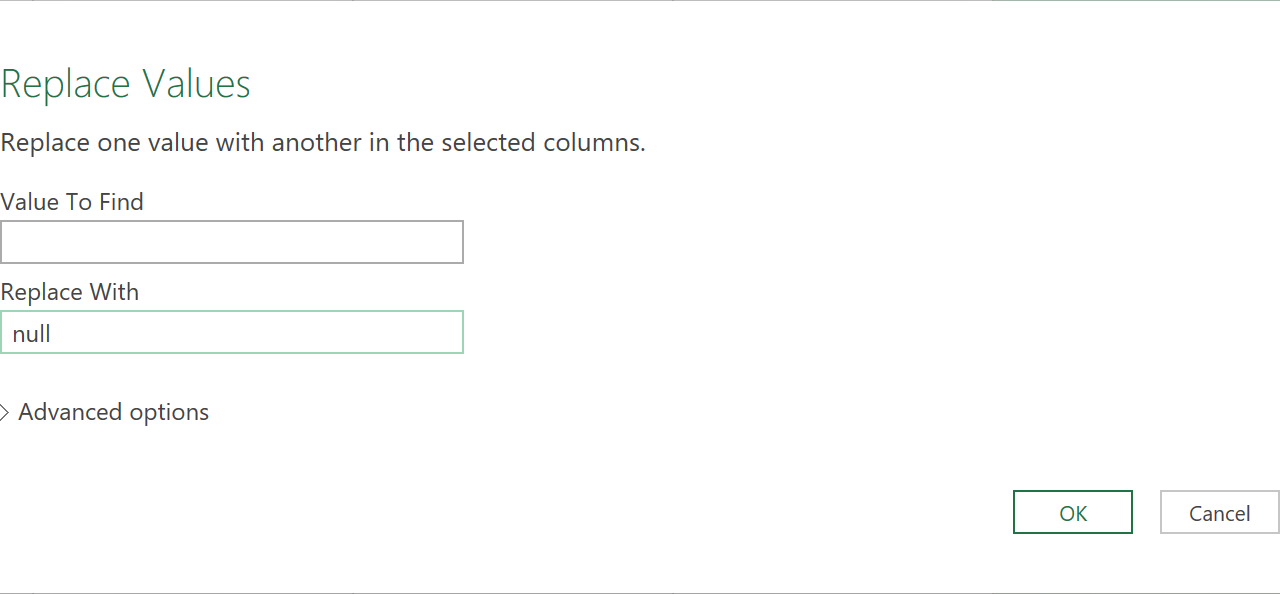Image resolution: width=1280 pixels, height=594 pixels.
Task: Click the Value To Find input box
Action: (232, 242)
